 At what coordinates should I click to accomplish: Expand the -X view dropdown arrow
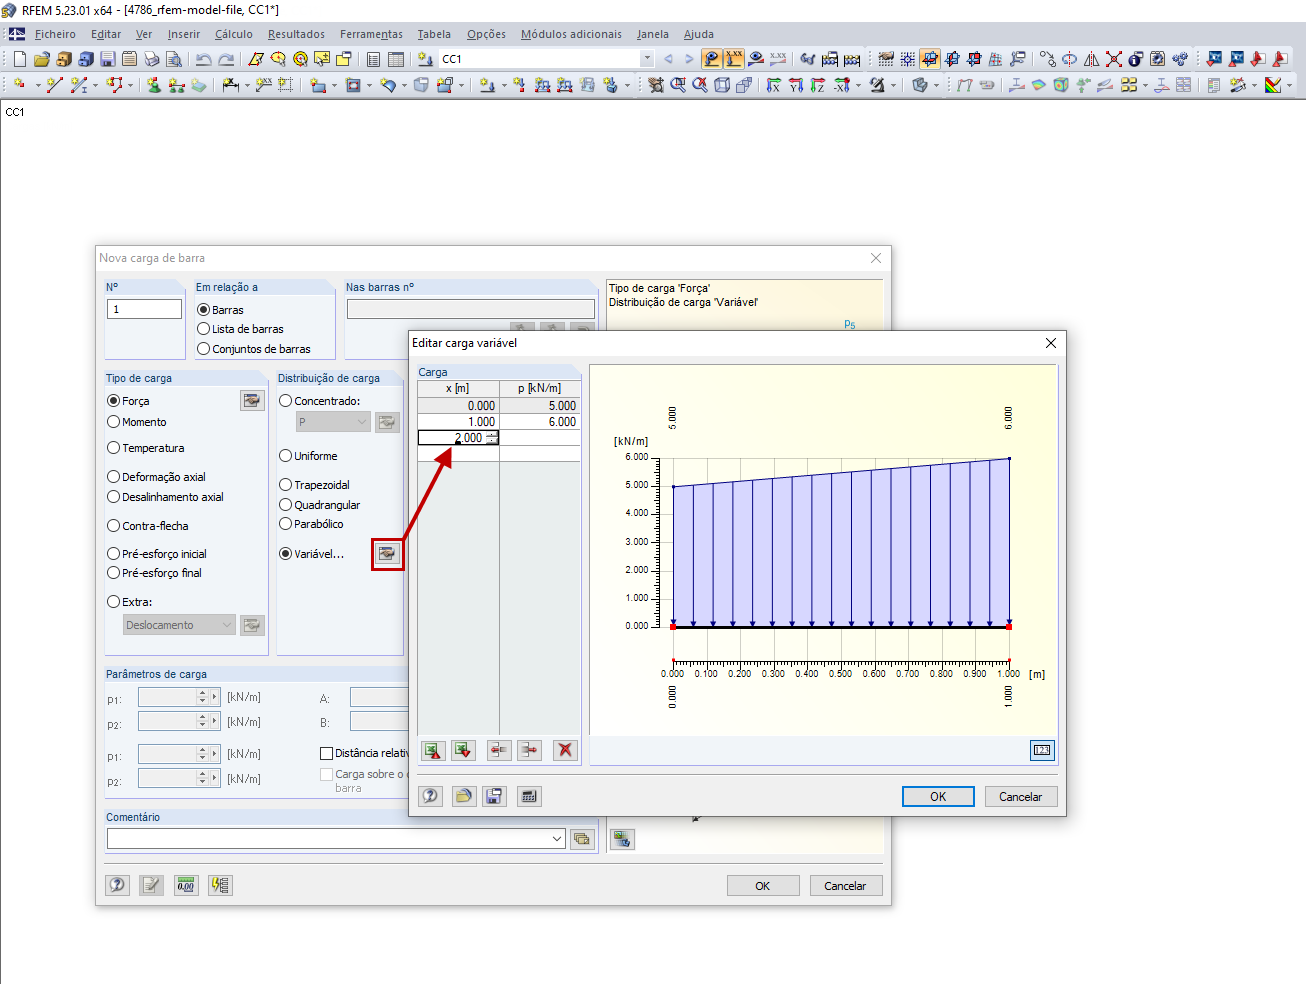pos(859,85)
